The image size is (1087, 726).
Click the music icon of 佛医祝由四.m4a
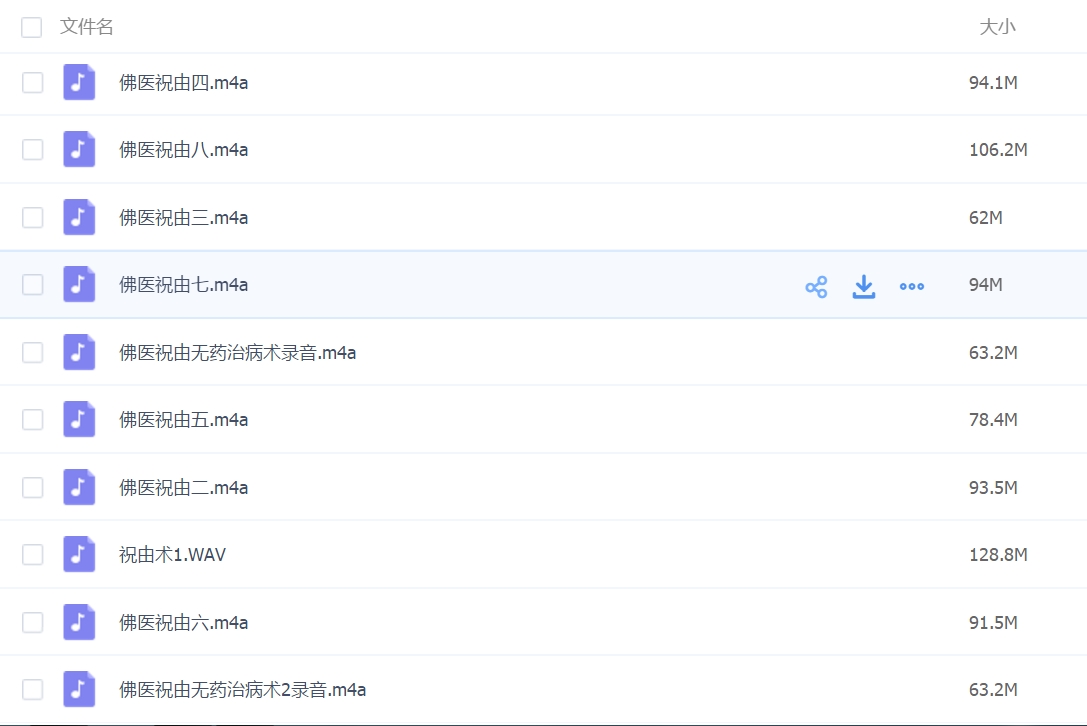coord(79,82)
